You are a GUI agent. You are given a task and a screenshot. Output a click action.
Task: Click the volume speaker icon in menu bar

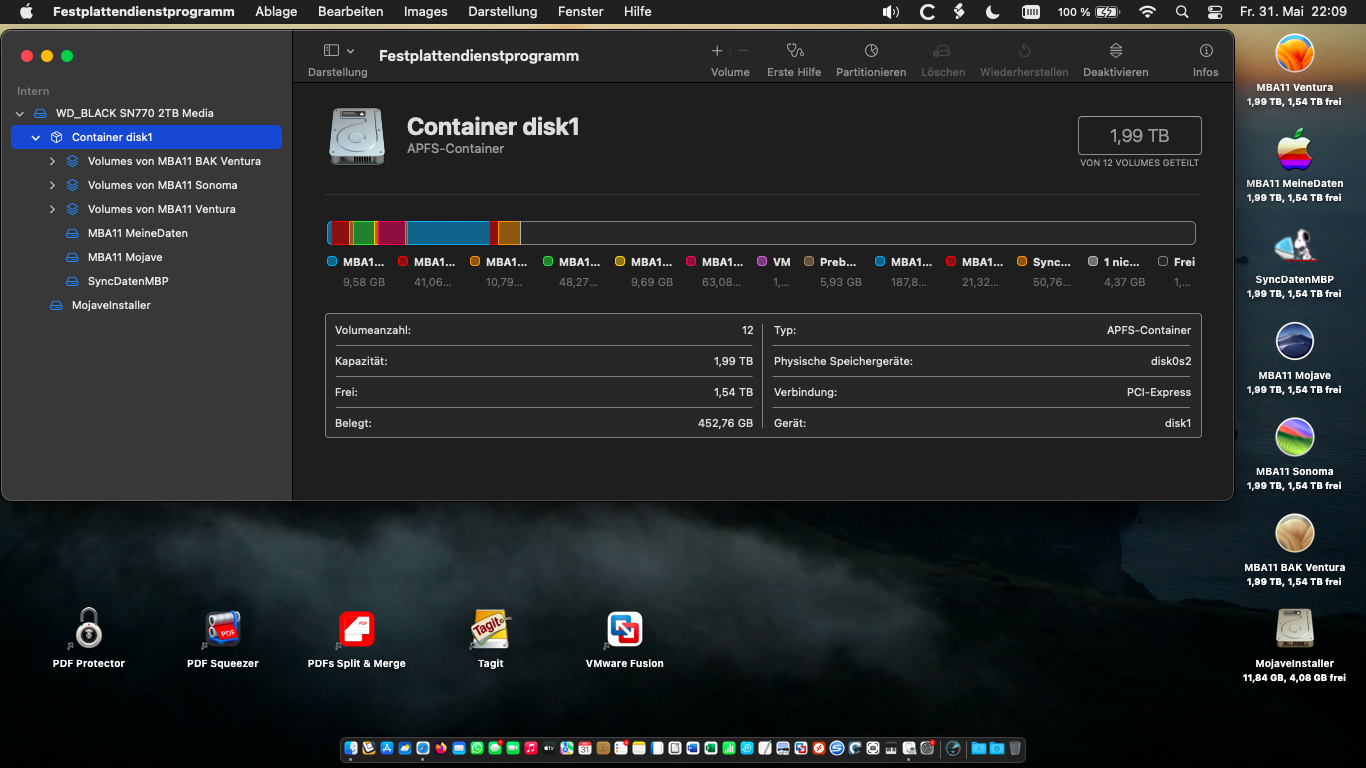(x=890, y=12)
